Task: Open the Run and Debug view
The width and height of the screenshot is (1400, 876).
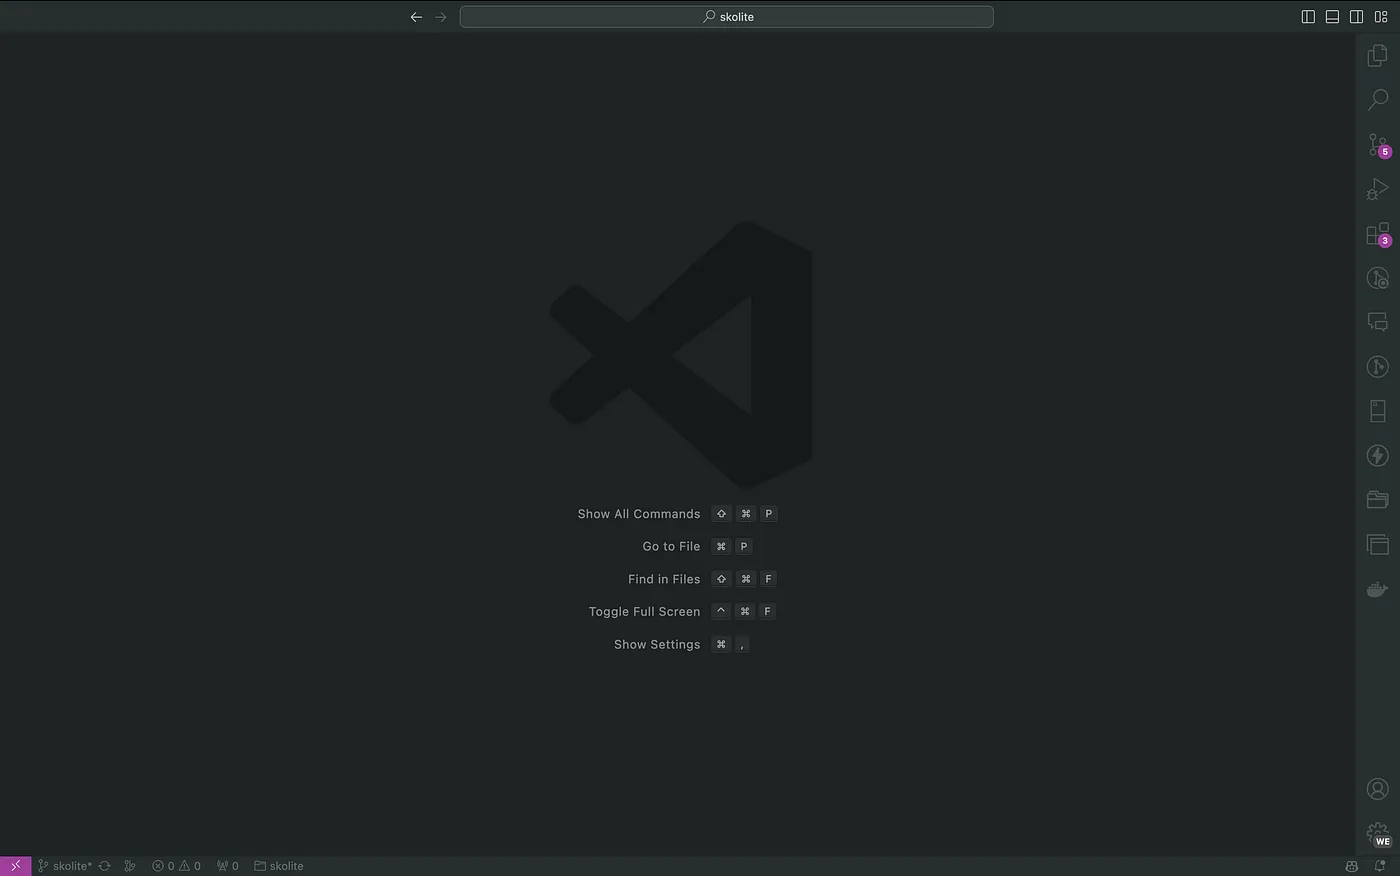Action: (x=1377, y=189)
